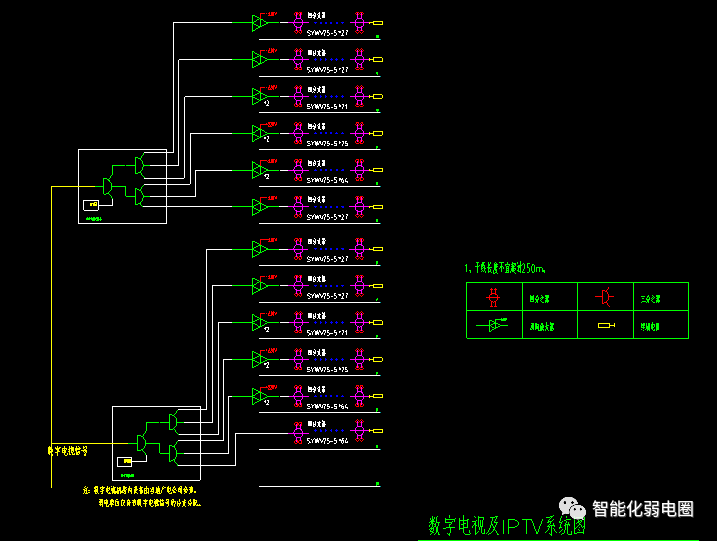This screenshot has height=541, width=717.
Task: Click the legend label beside the terminating resistor symbol
Action: 650,327
